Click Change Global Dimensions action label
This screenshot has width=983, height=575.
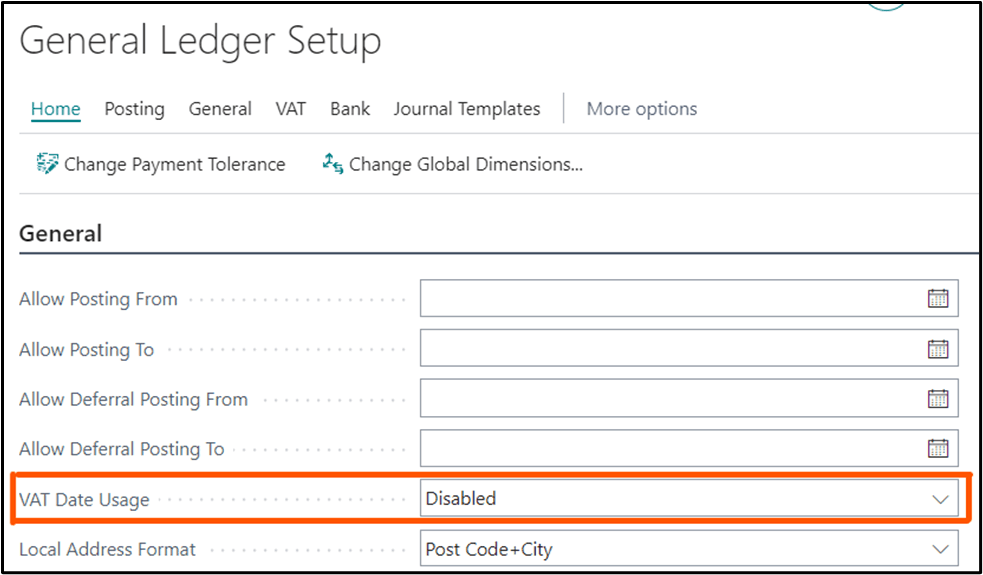466,164
